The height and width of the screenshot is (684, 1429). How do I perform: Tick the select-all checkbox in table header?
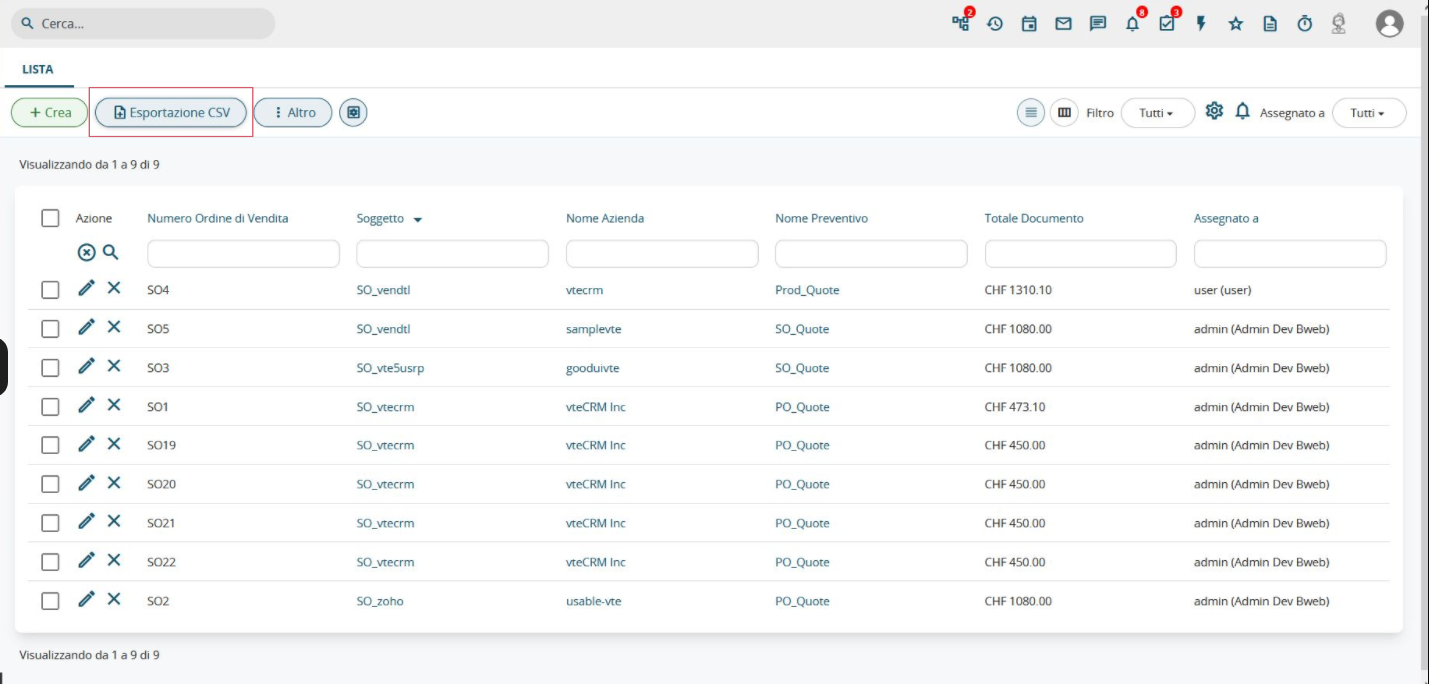[50, 218]
